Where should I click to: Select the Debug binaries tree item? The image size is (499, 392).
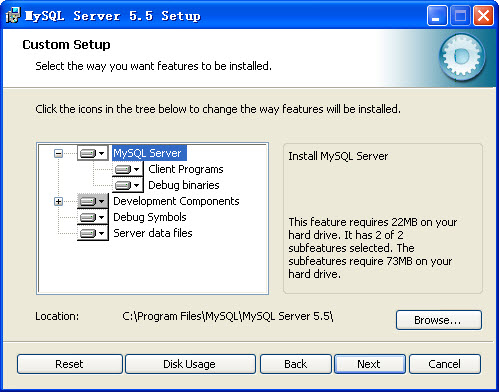click(x=184, y=185)
